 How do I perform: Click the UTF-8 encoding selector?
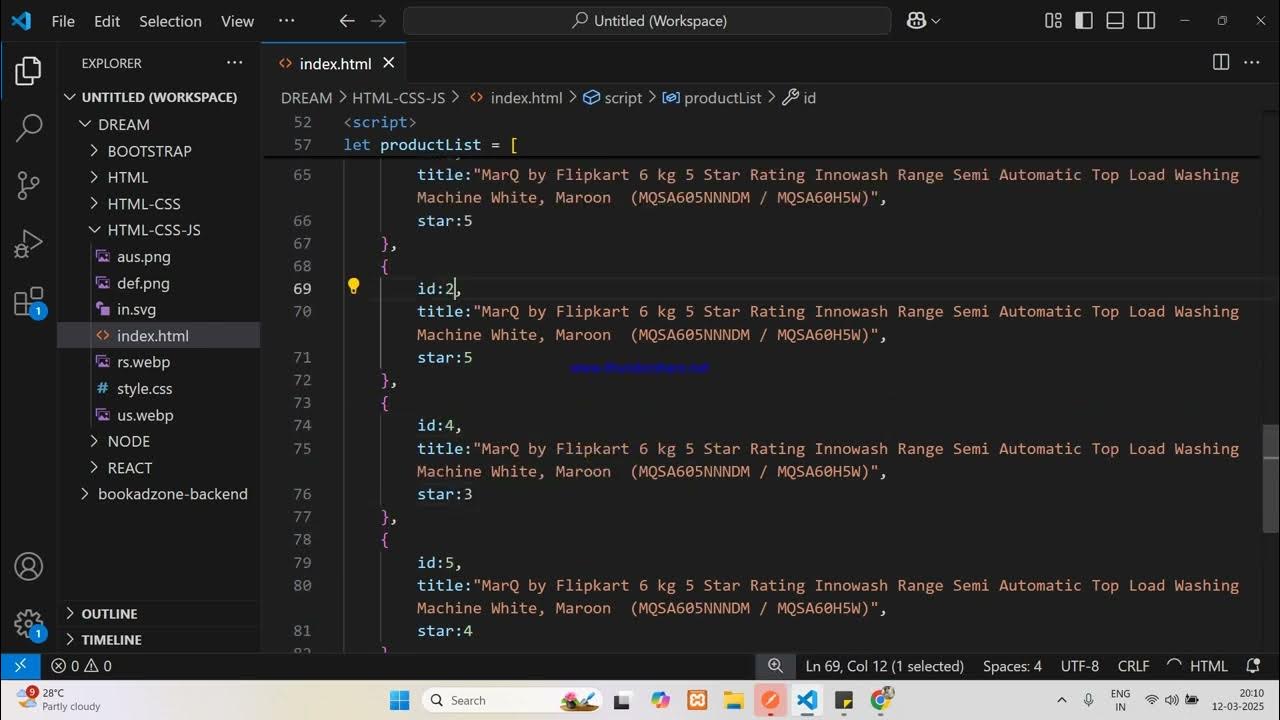(x=1080, y=666)
